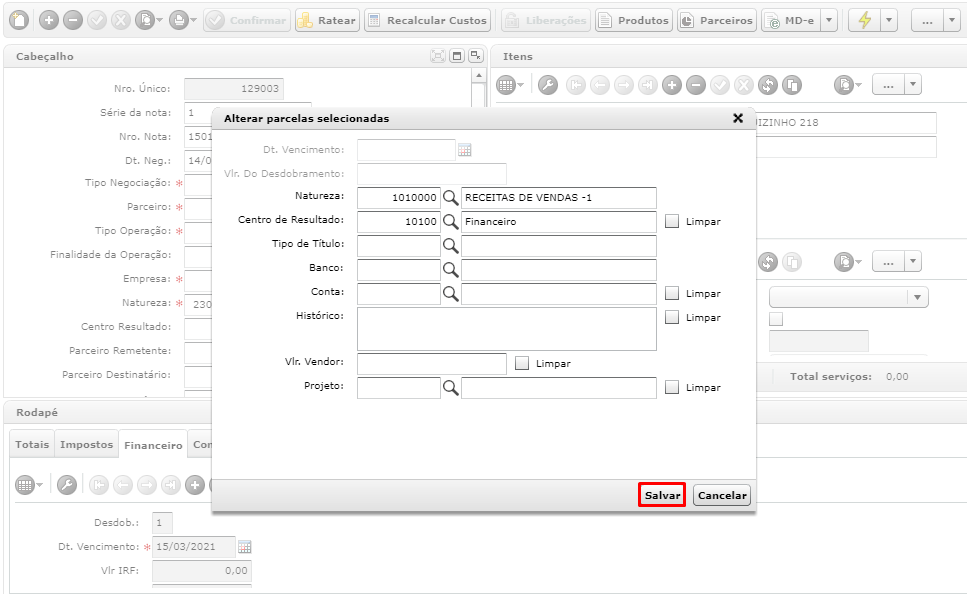
Task: Search Natureza with the magnifier icon
Action: pyautogui.click(x=451, y=197)
